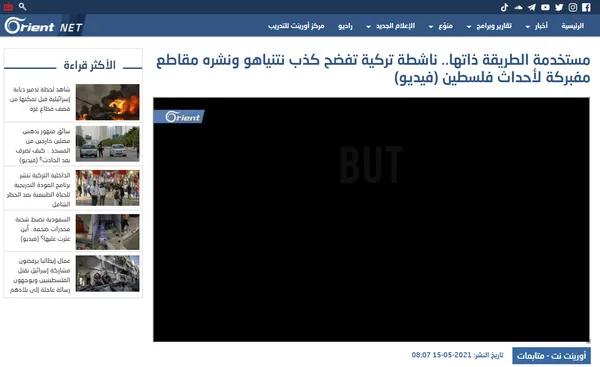Viewport: 600px width, 367px height.
Task: Open story link about دبابة إسرائيلية
Action: point(40,99)
